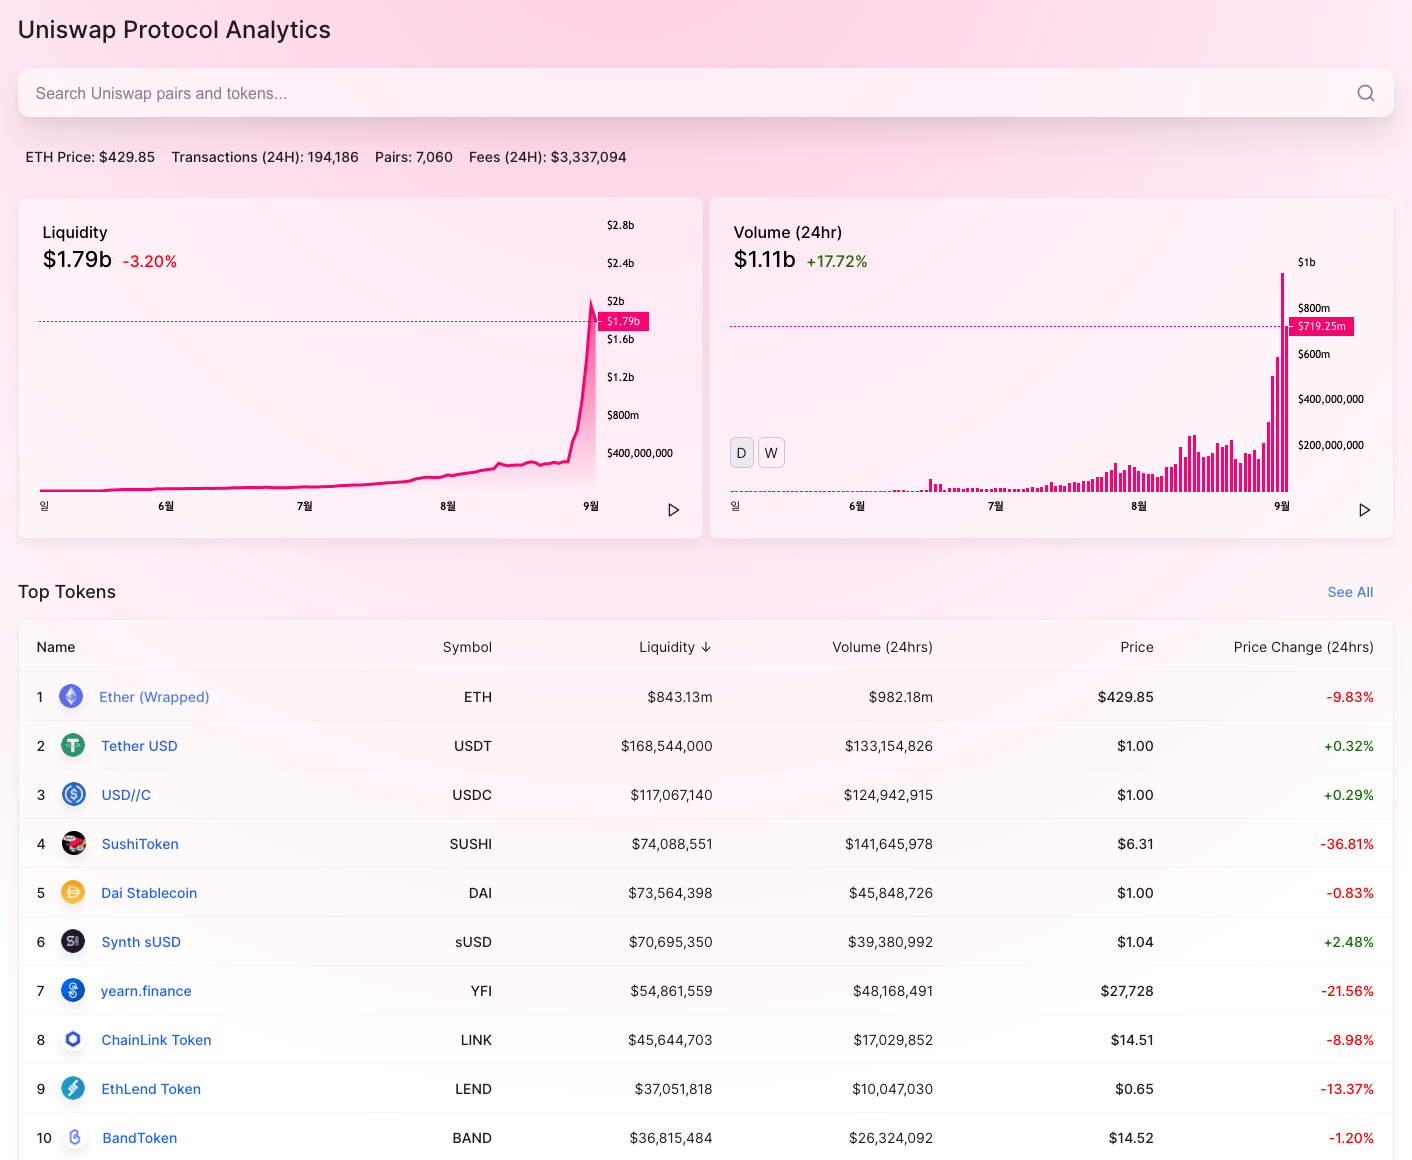1412x1160 pixels.
Task: Play the Volume chart animation
Action: [x=1364, y=510]
